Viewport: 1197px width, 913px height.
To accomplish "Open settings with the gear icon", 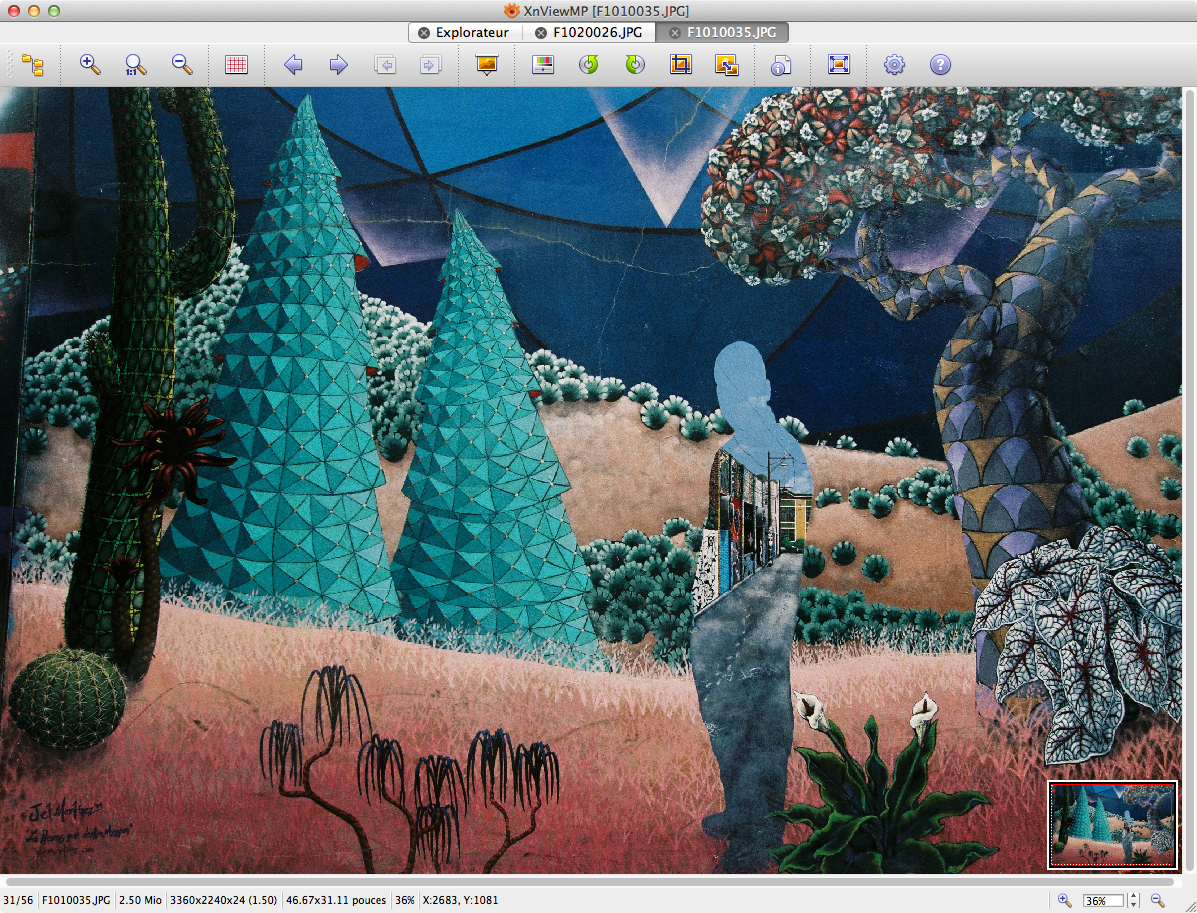I will [x=894, y=65].
